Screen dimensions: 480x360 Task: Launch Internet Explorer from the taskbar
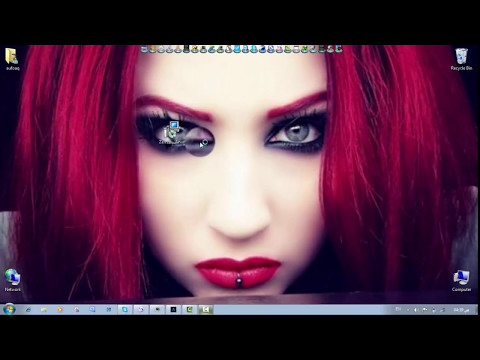click(x=28, y=310)
